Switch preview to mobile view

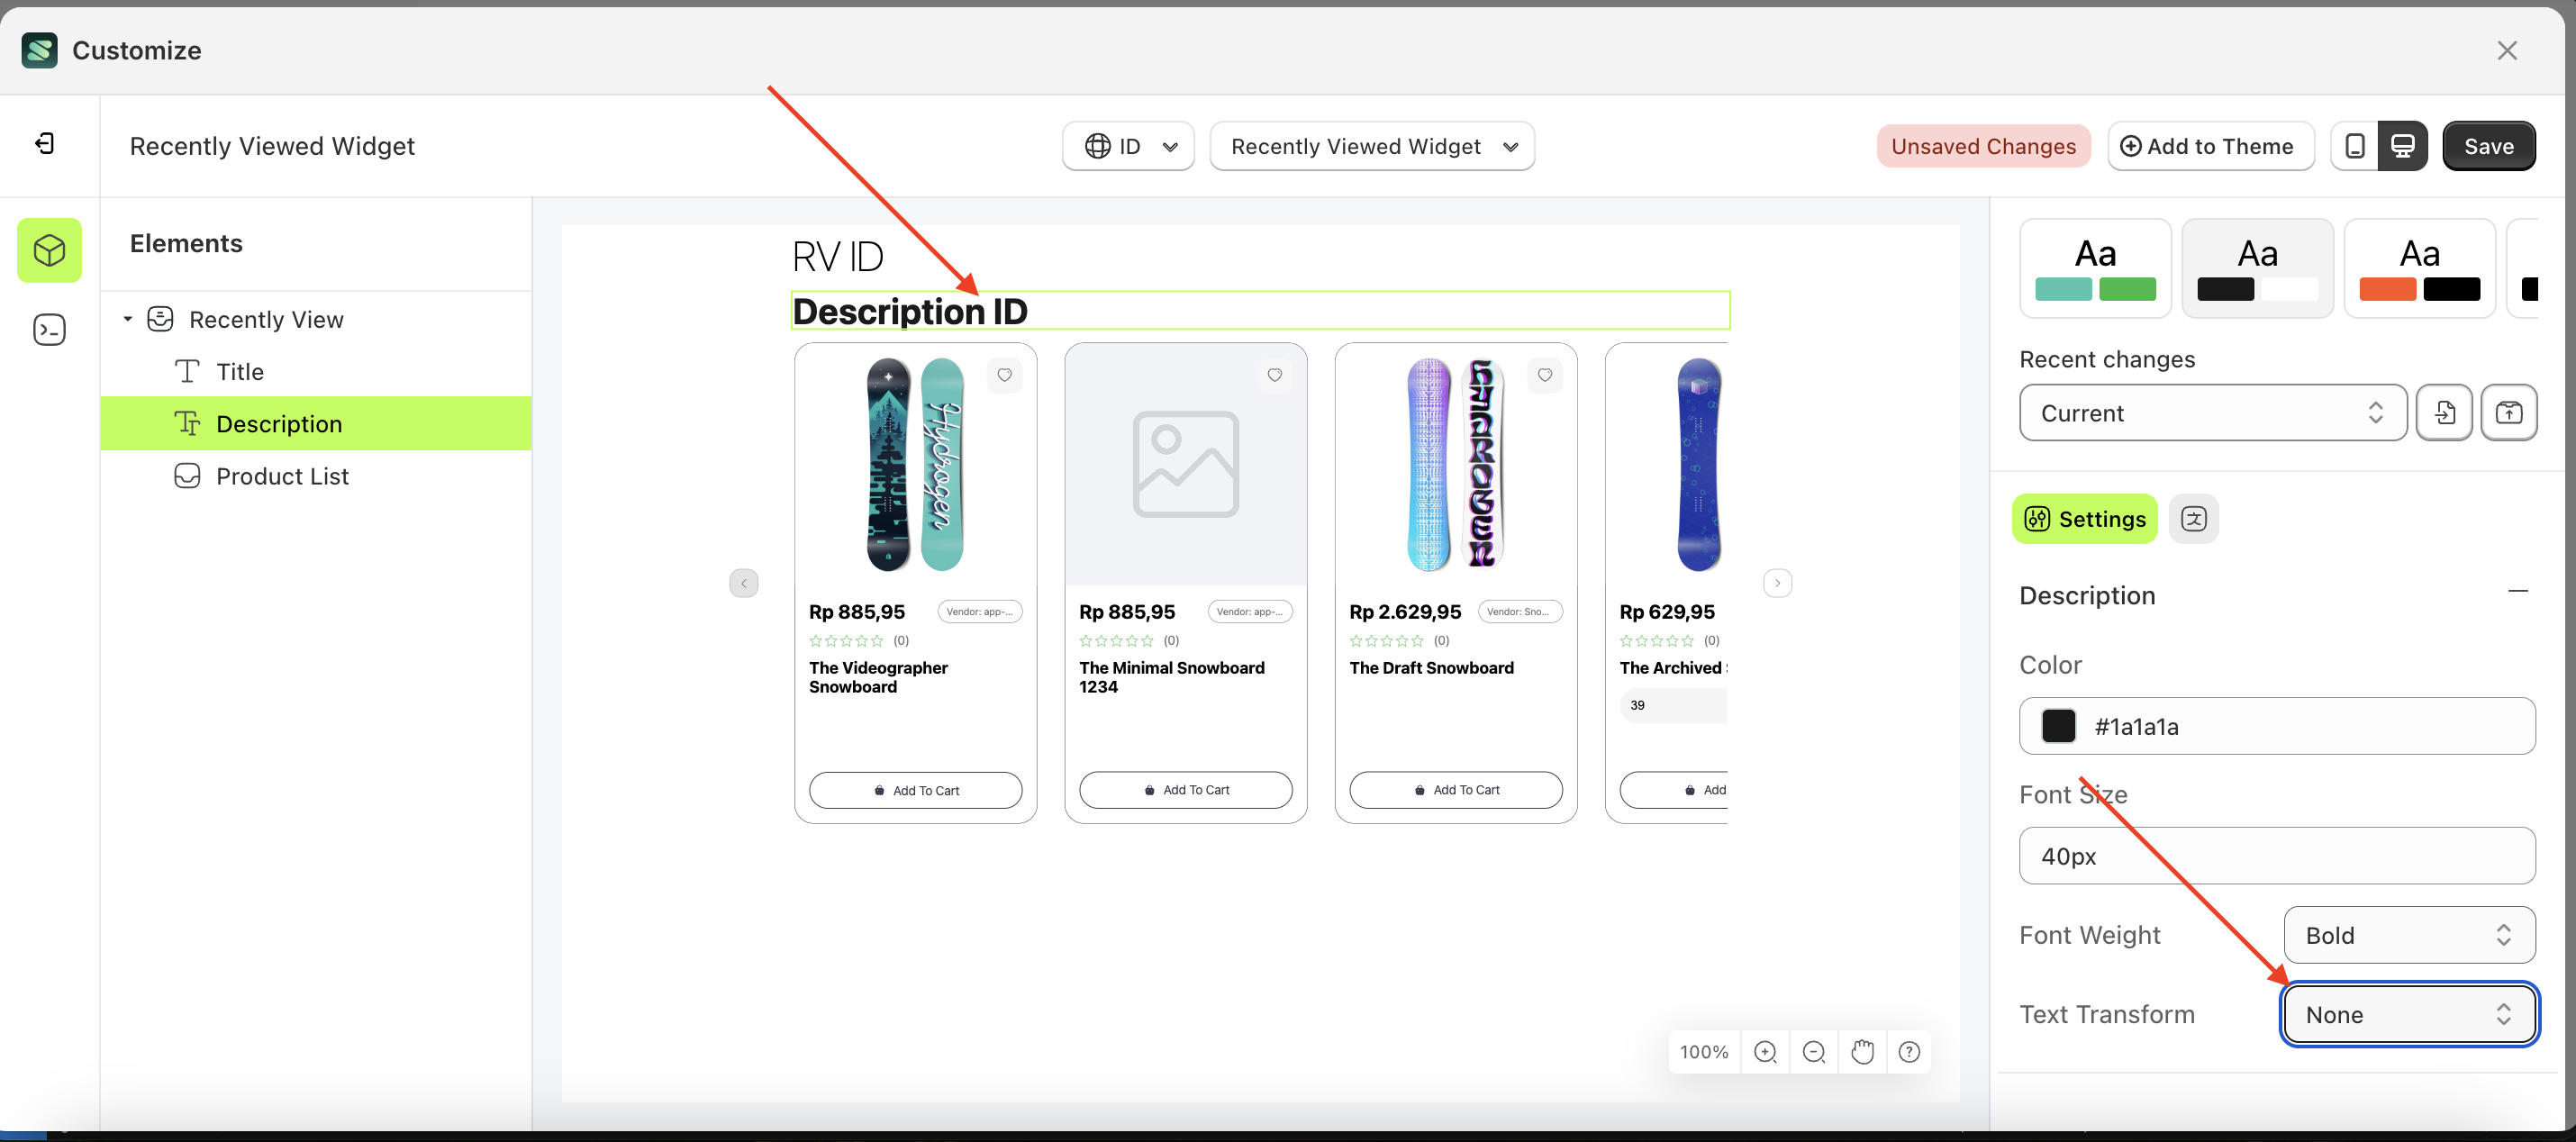tap(2355, 145)
